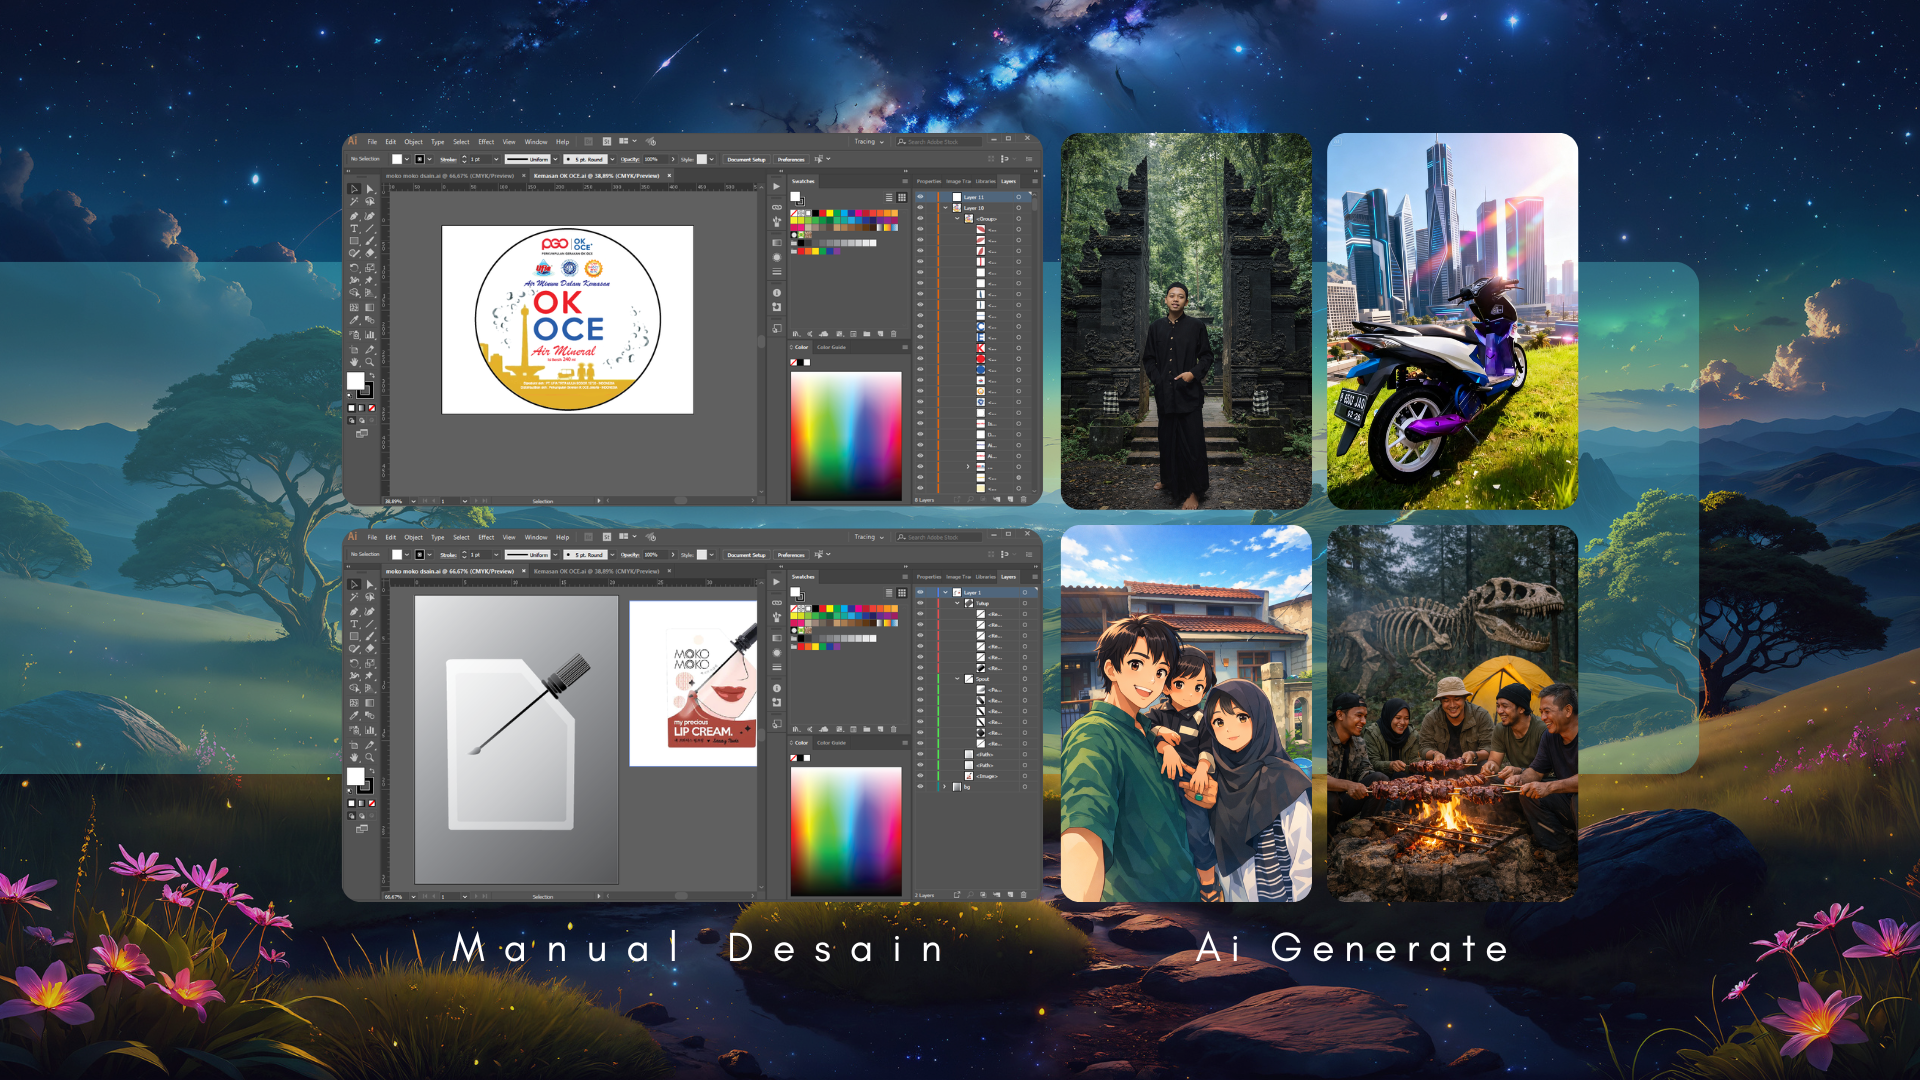The image size is (1920, 1080).
Task: Click Document Setup in OK OCE window
Action: pos(746,159)
